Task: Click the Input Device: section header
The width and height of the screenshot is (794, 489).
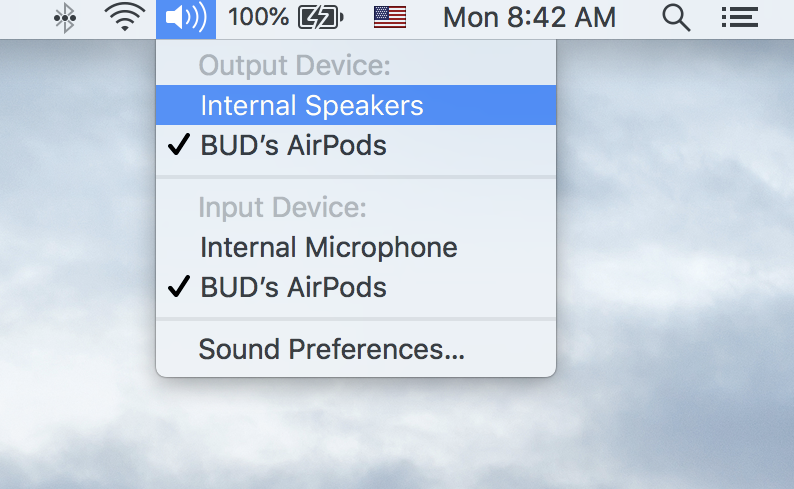Action: pos(282,208)
